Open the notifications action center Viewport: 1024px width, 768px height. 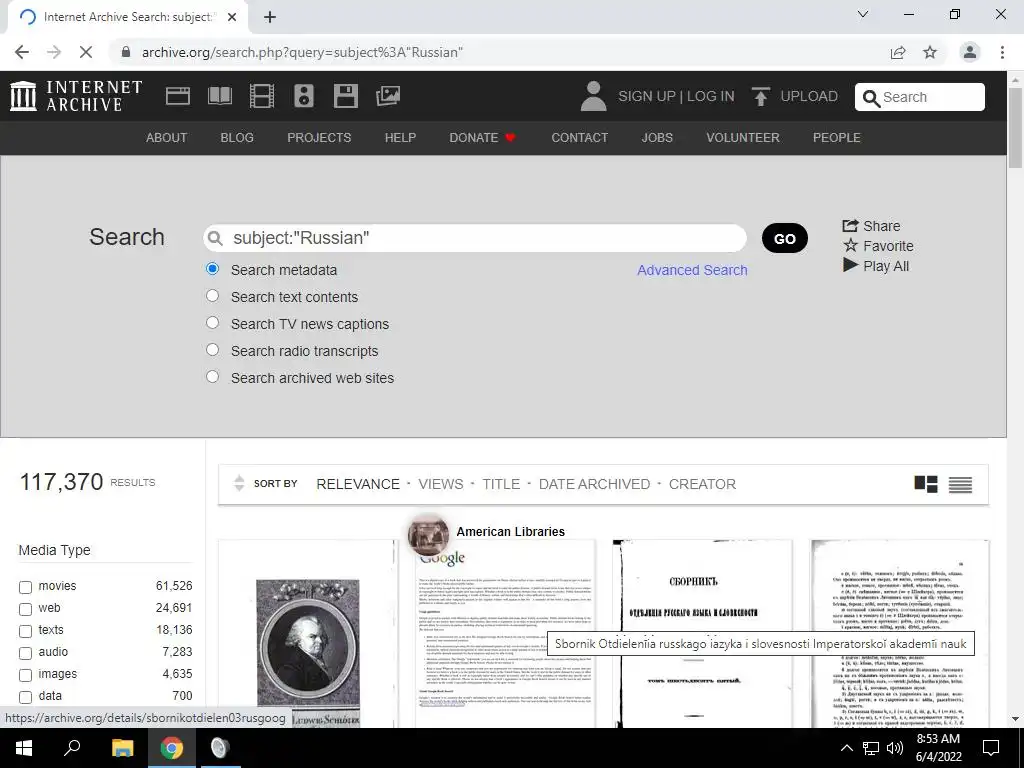coord(991,748)
